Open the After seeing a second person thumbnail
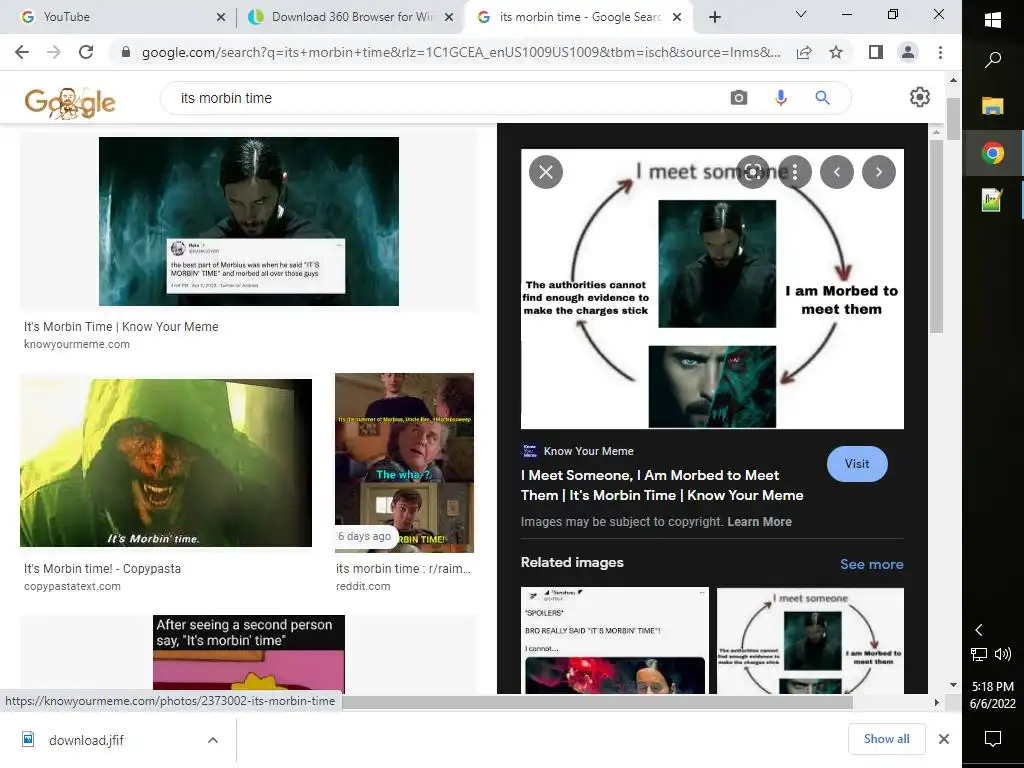This screenshot has height=768, width=1024. pyautogui.click(x=249, y=654)
